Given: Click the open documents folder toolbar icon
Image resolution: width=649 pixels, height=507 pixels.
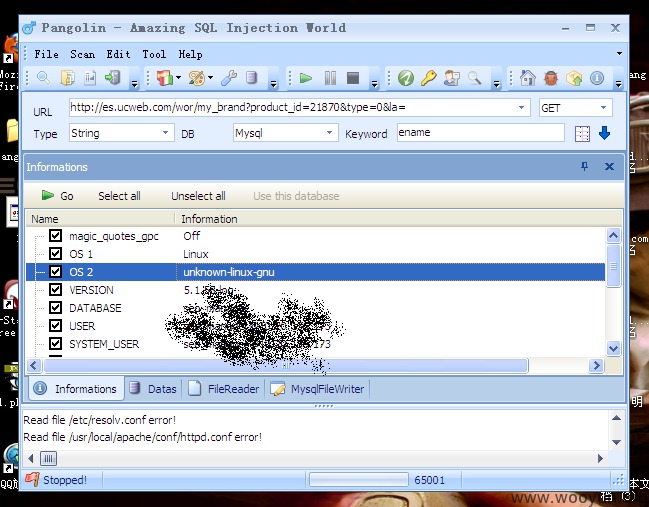Looking at the screenshot, I should tap(67, 78).
